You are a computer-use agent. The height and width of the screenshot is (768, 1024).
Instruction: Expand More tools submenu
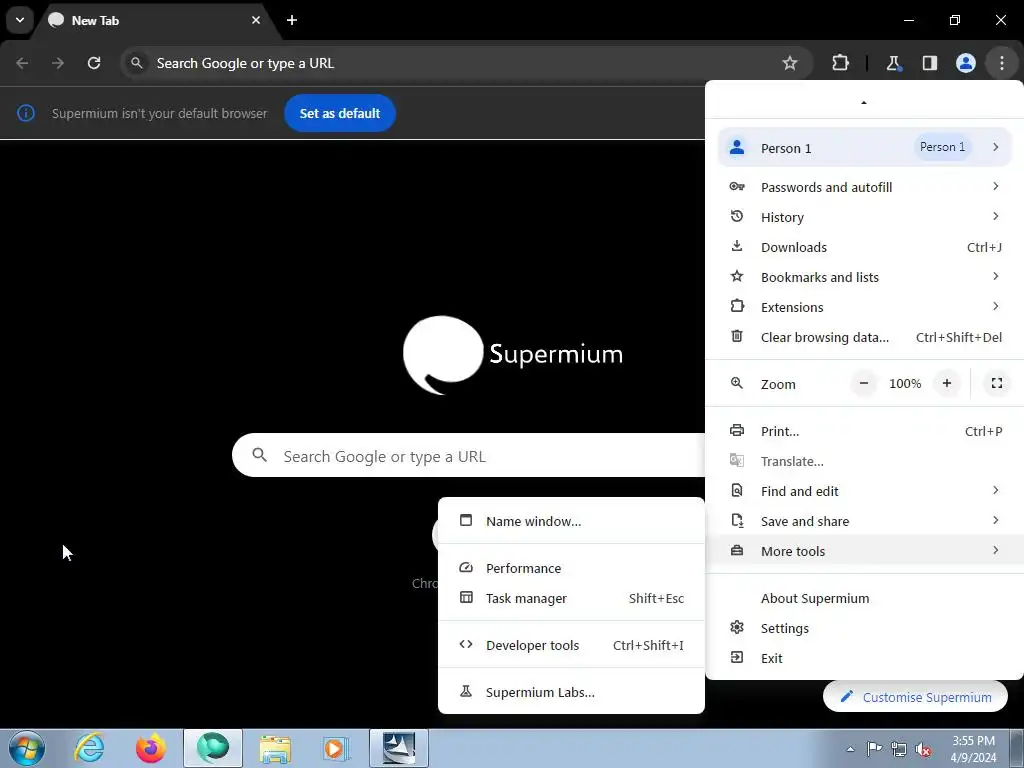tap(864, 551)
